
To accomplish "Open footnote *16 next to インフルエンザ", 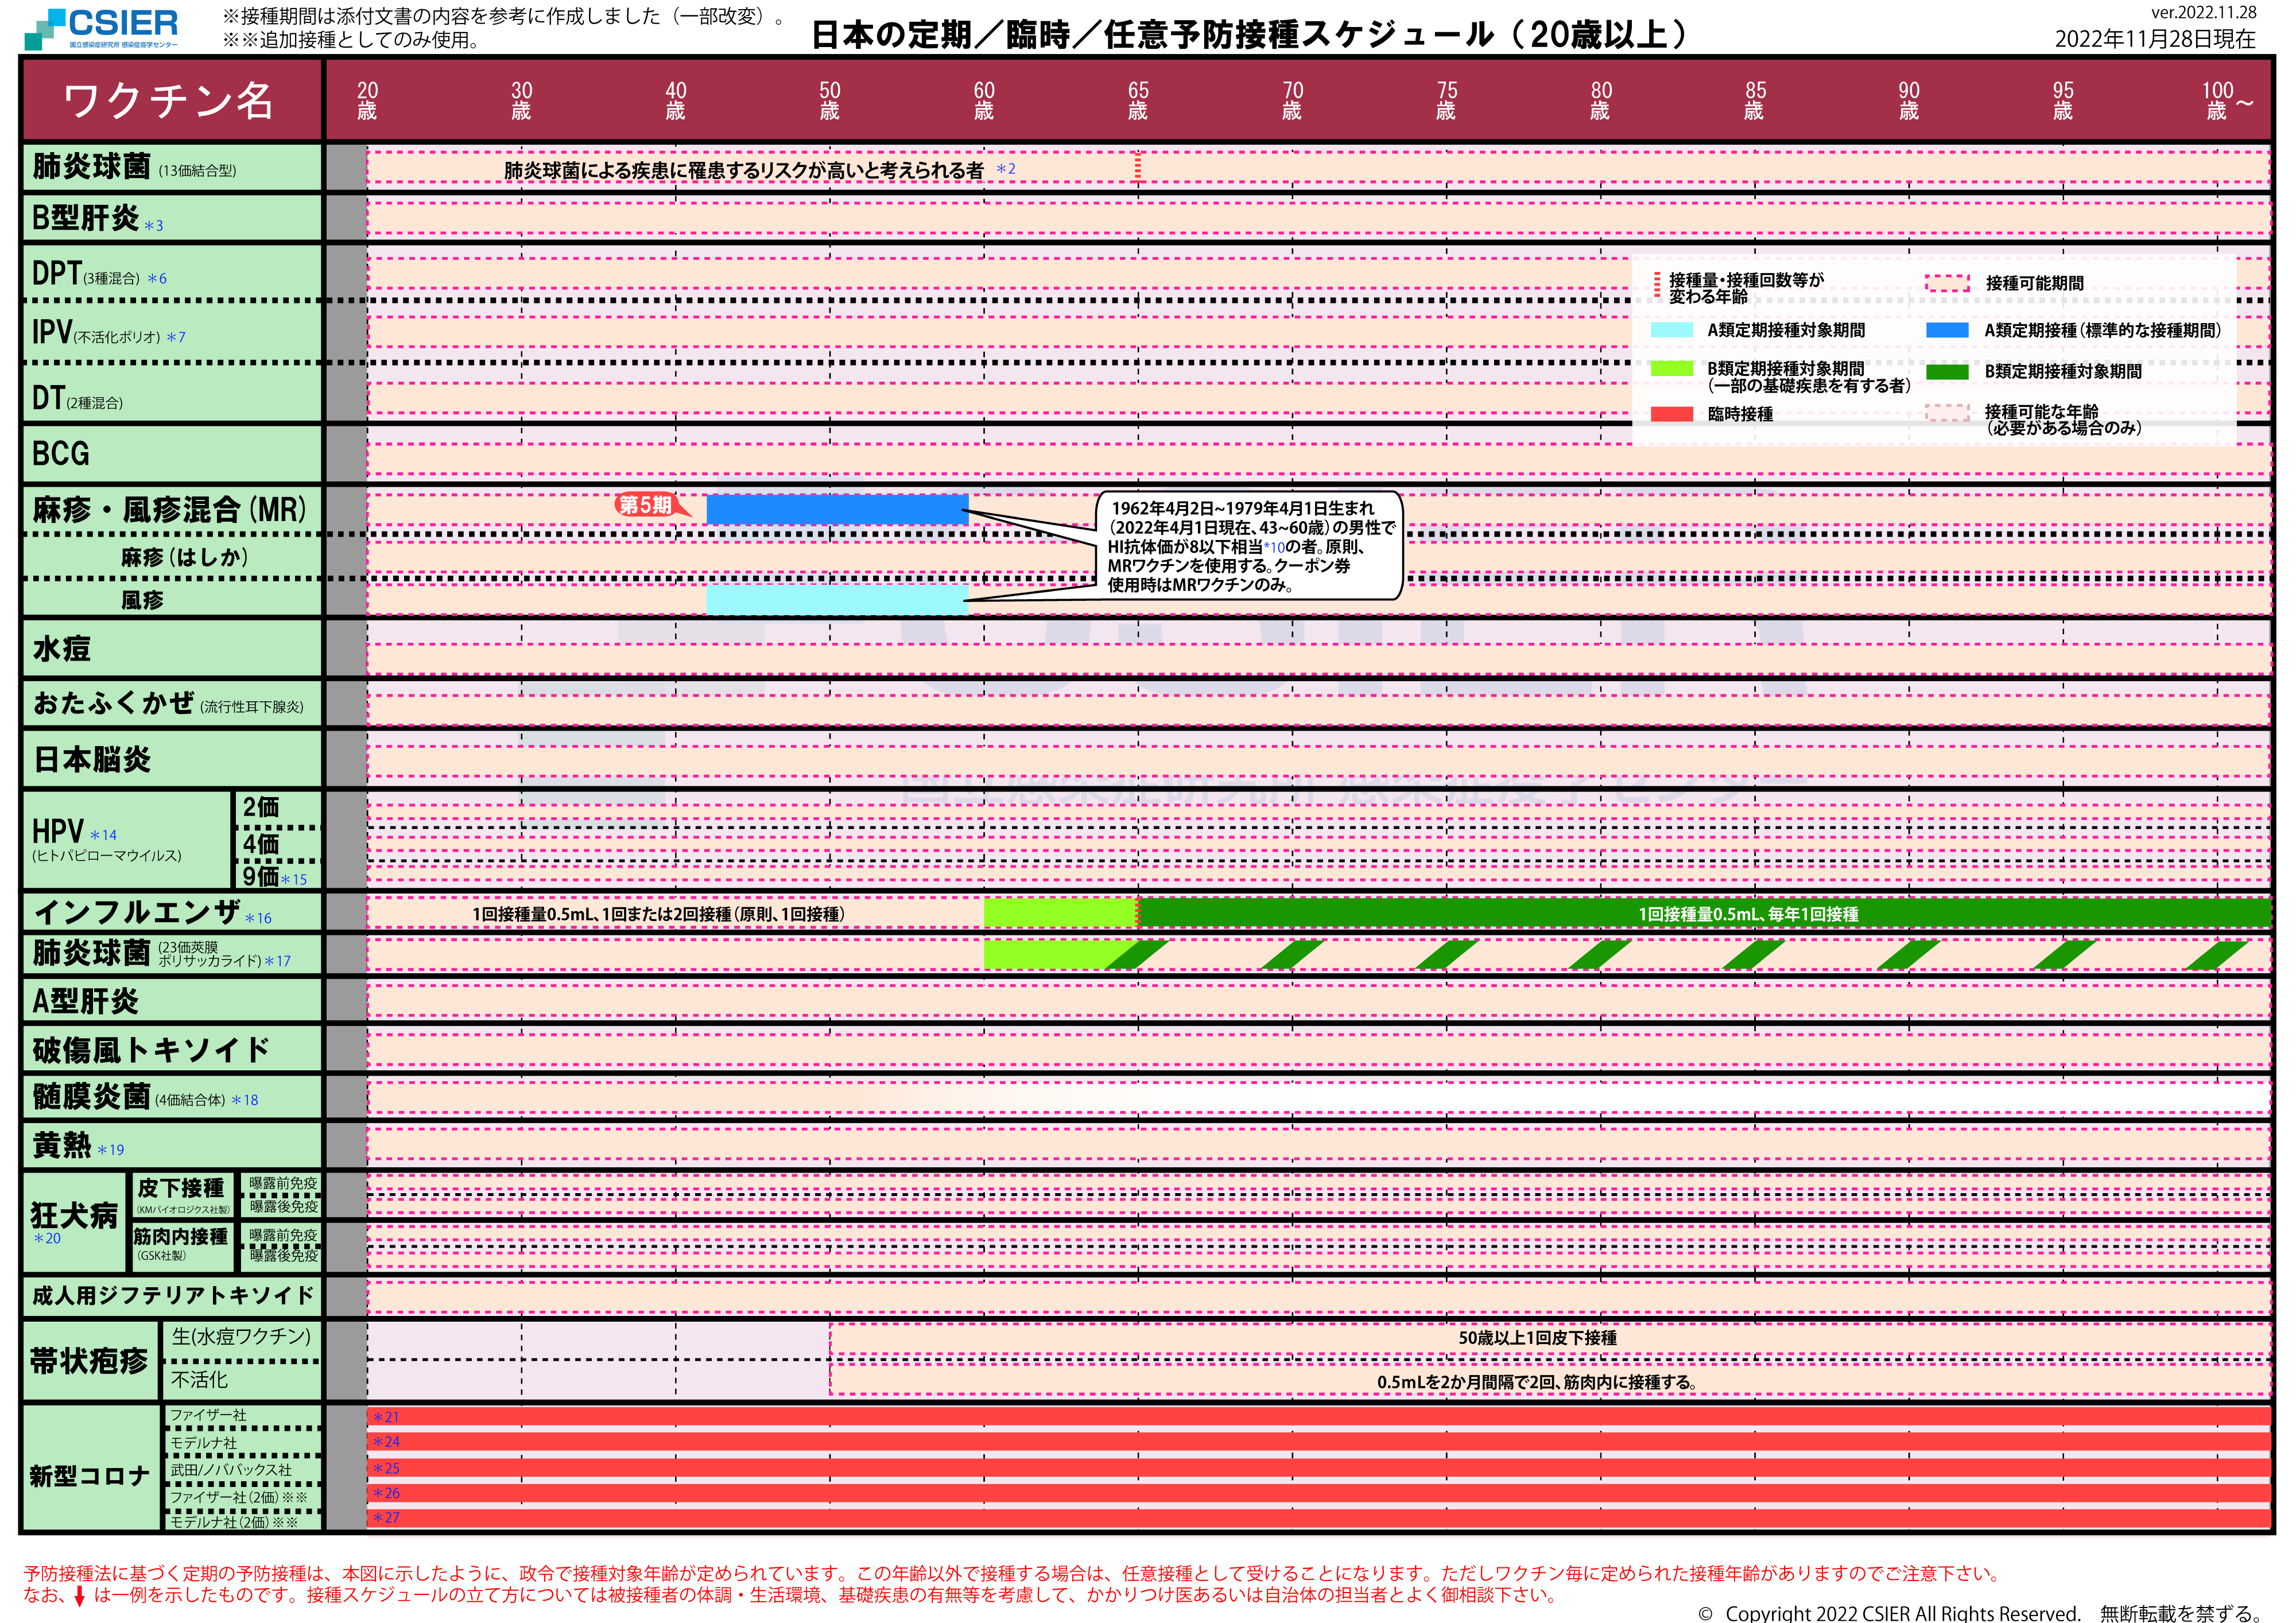I will tap(258, 918).
